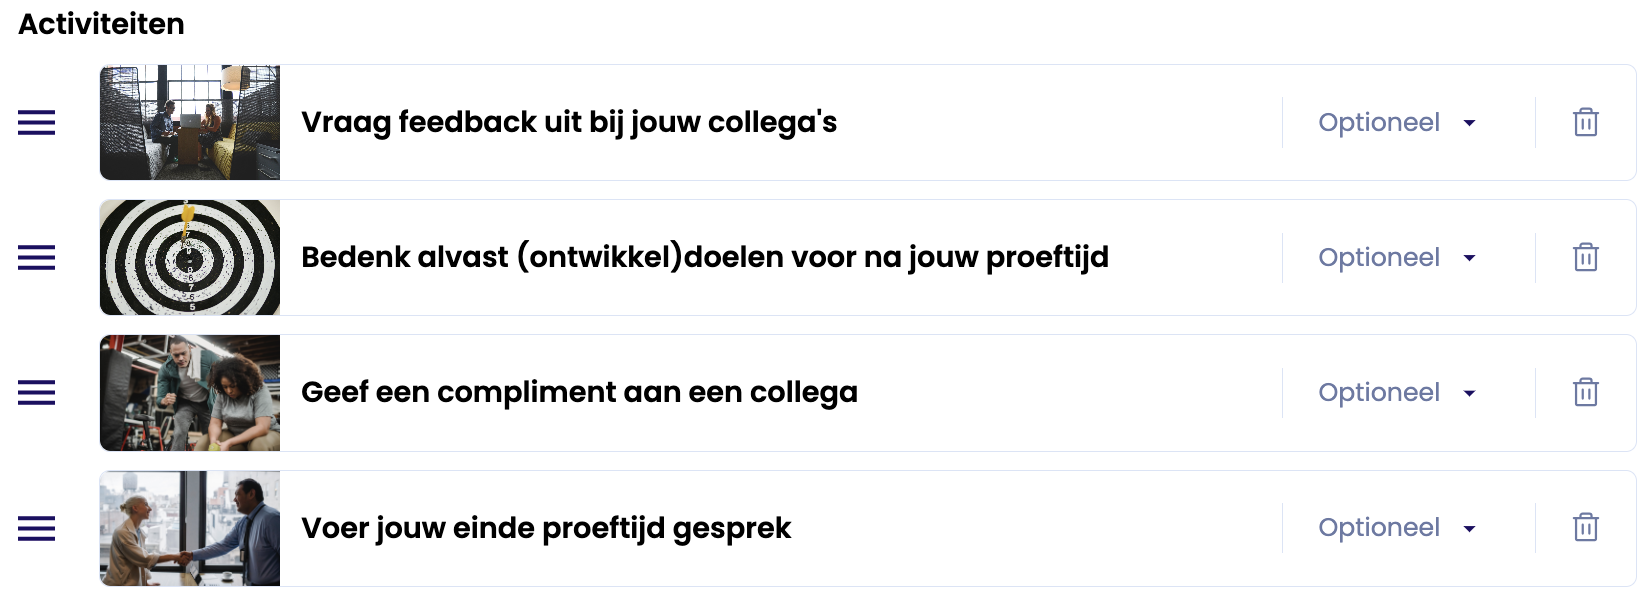Viewport: 1650px width, 616px height.
Task: Expand Optioneel dropdown for "Voer jouw einde proeftijd"
Action: point(1397,527)
